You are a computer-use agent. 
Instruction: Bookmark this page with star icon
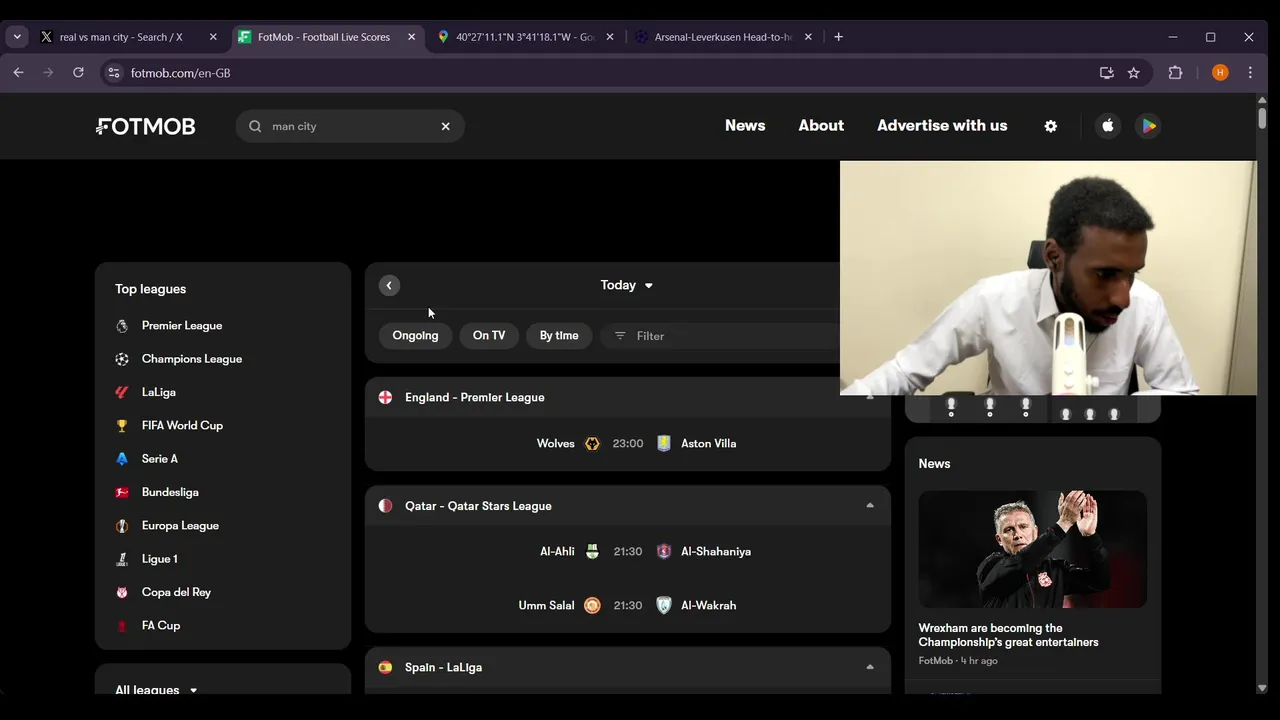1133,73
